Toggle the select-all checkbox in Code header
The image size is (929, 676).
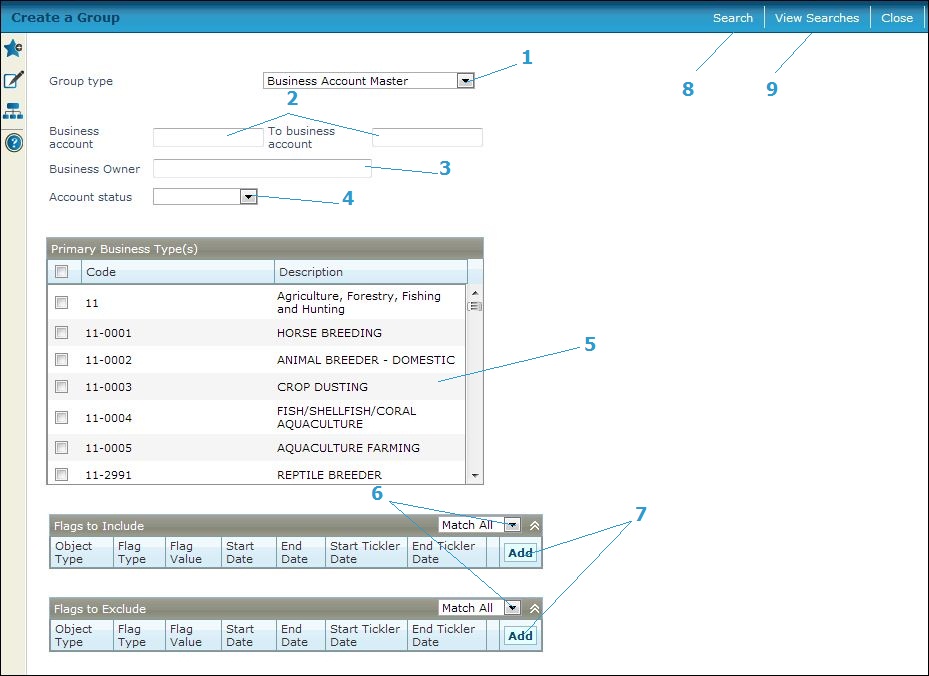click(x=61, y=272)
